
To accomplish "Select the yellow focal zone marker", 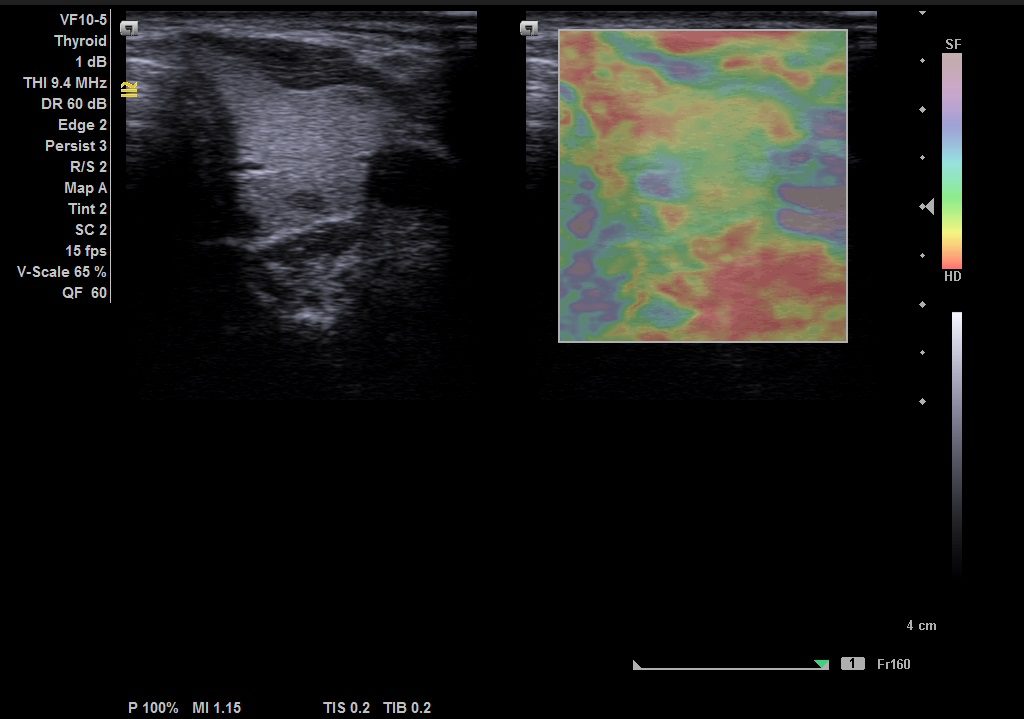I will click(x=129, y=89).
